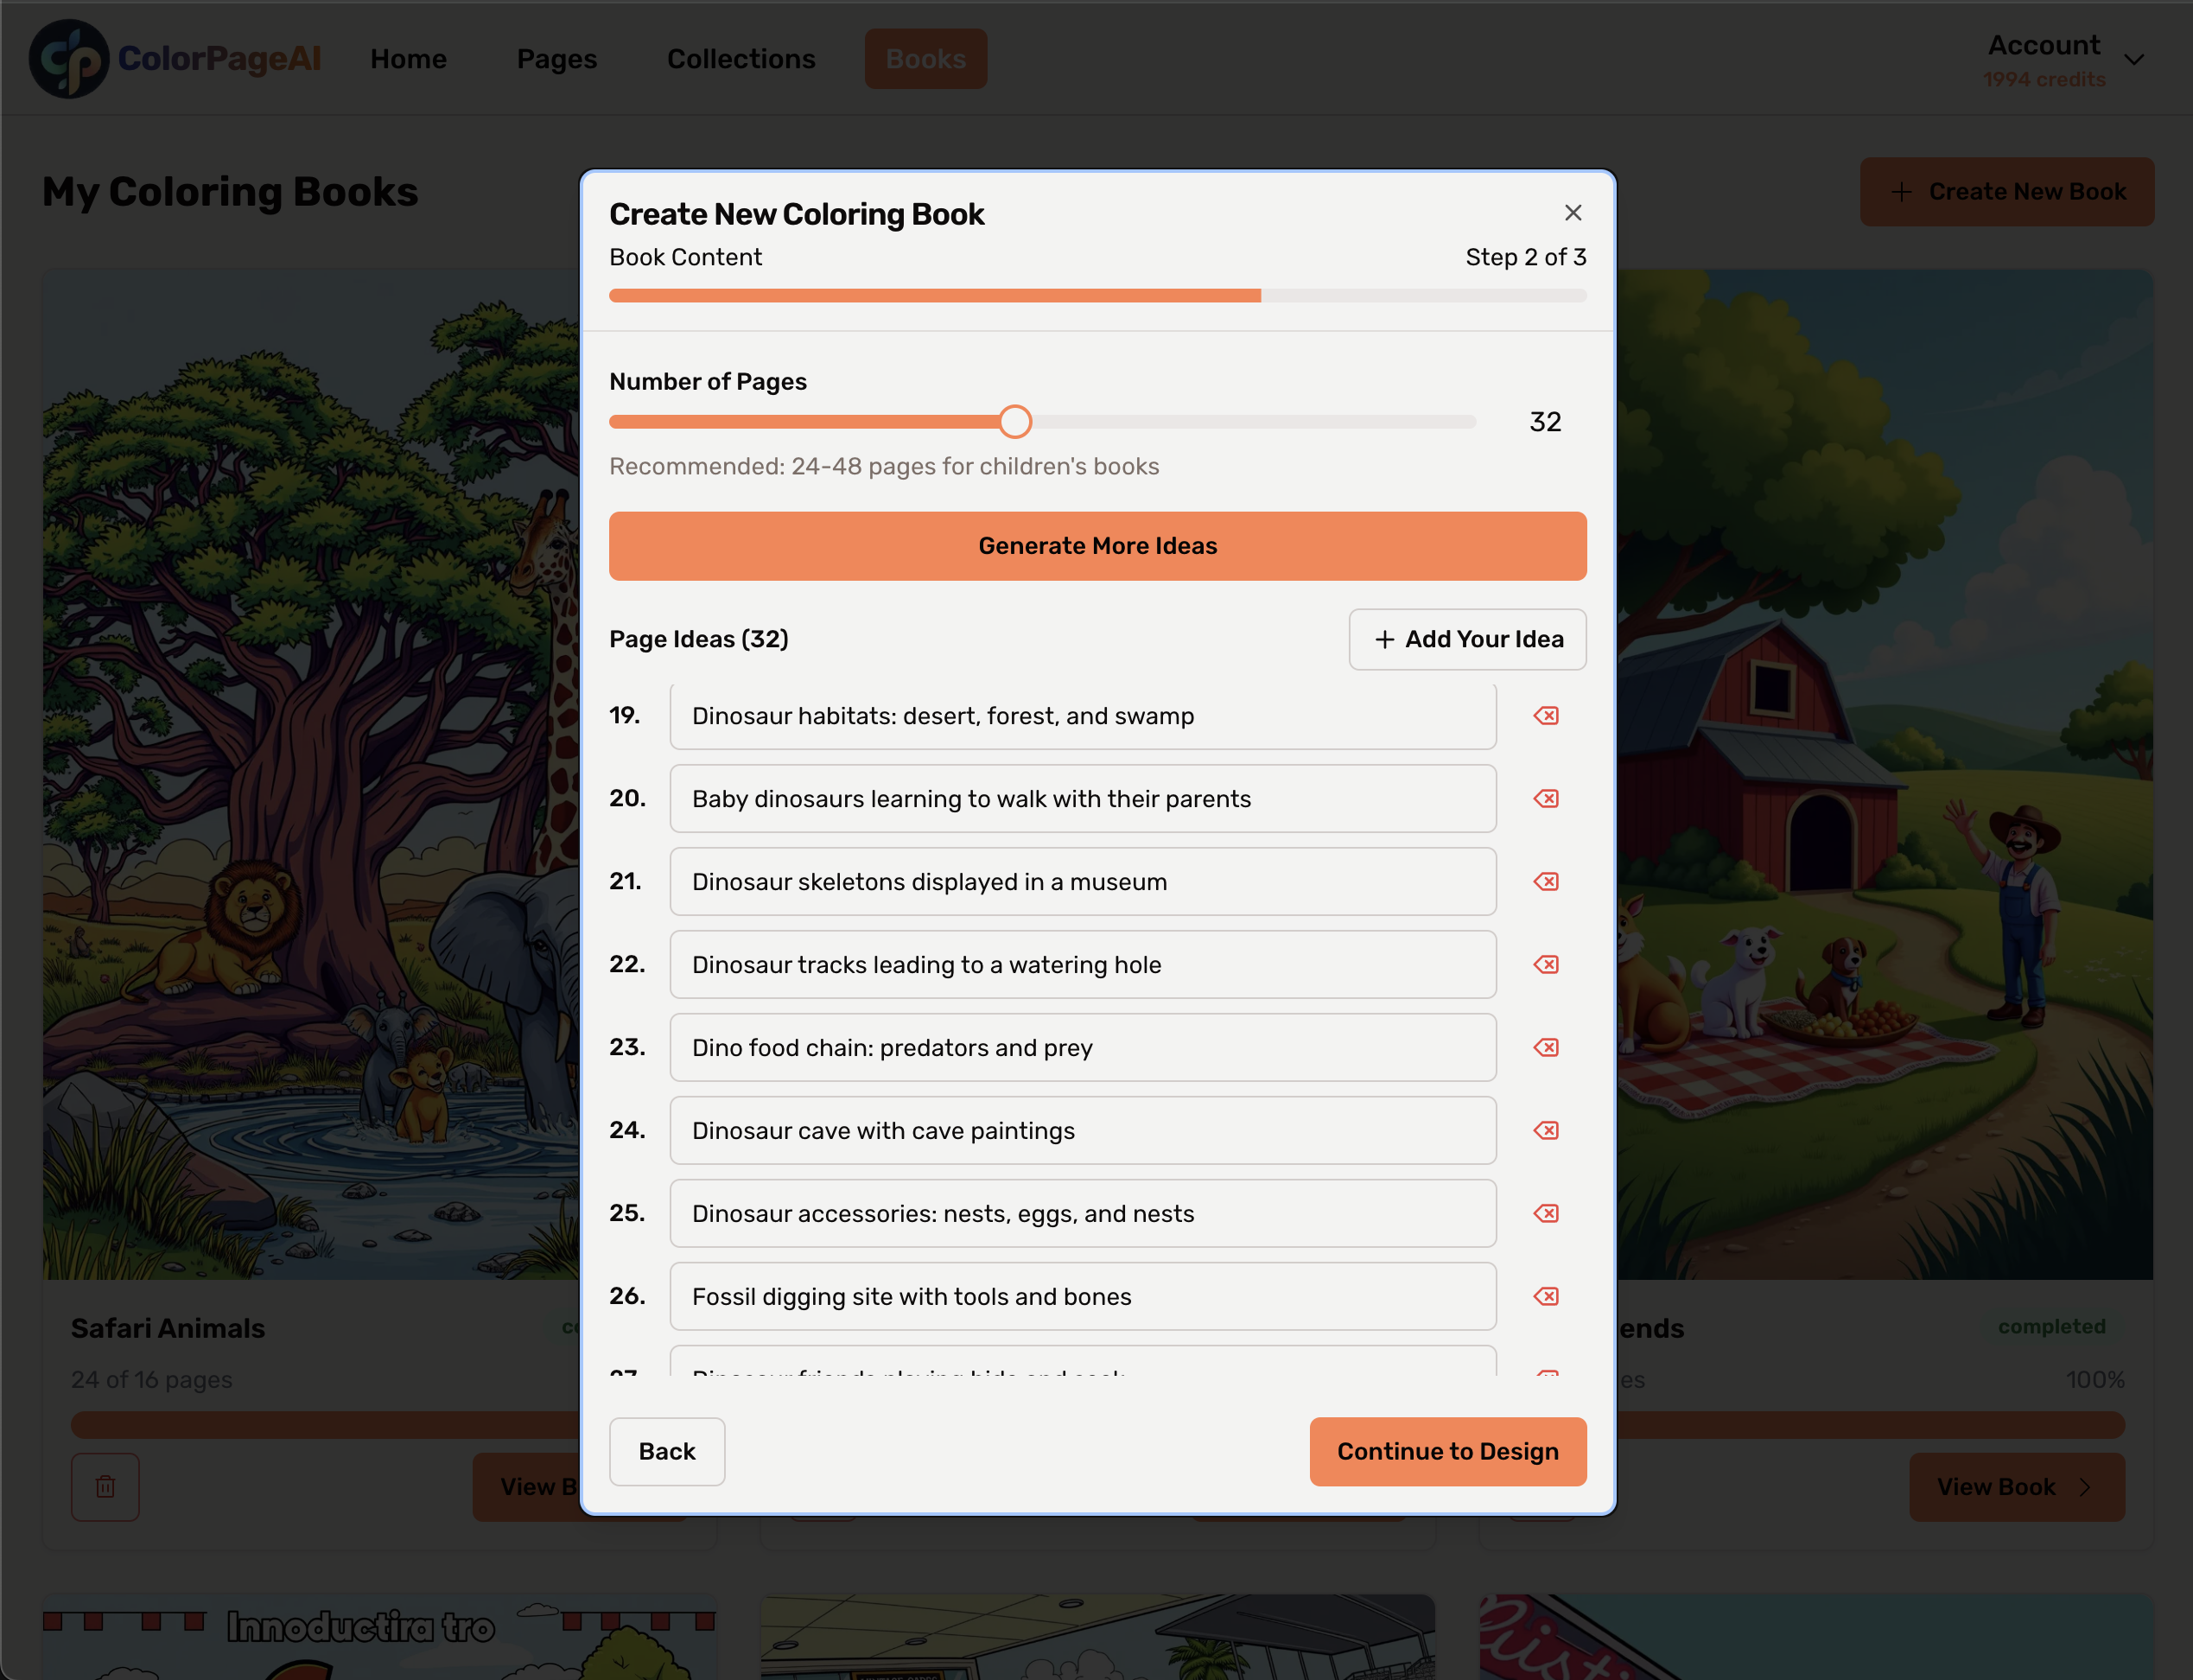Select the Home menu item
Image resolution: width=2193 pixels, height=1680 pixels.
click(x=408, y=58)
